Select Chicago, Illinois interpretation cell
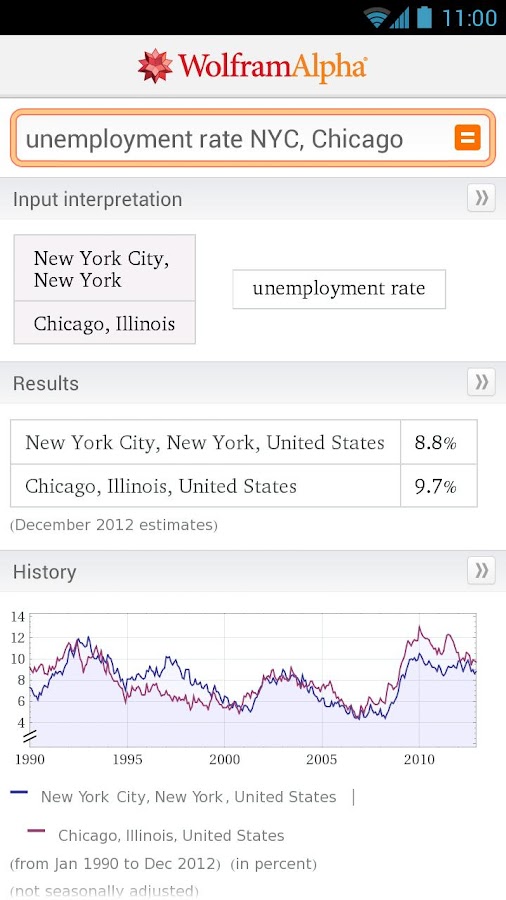The height and width of the screenshot is (900, 506). (x=104, y=323)
